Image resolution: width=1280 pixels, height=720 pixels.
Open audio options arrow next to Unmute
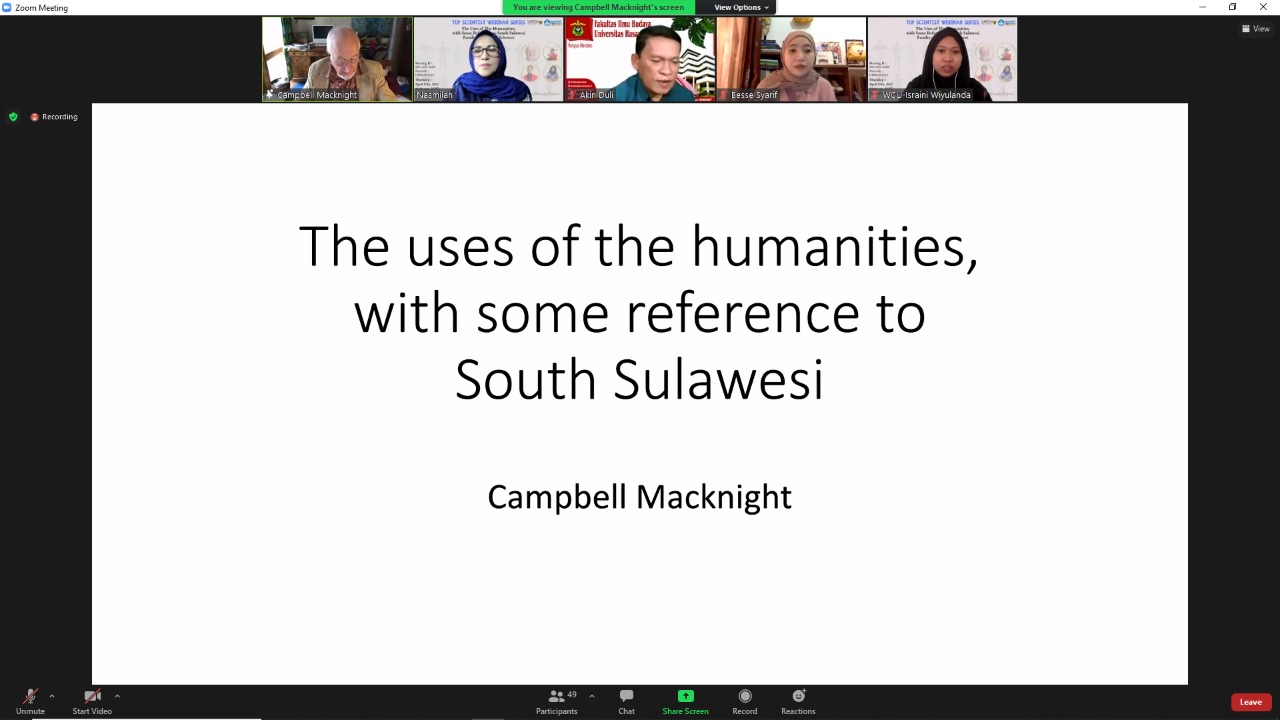tap(52, 696)
